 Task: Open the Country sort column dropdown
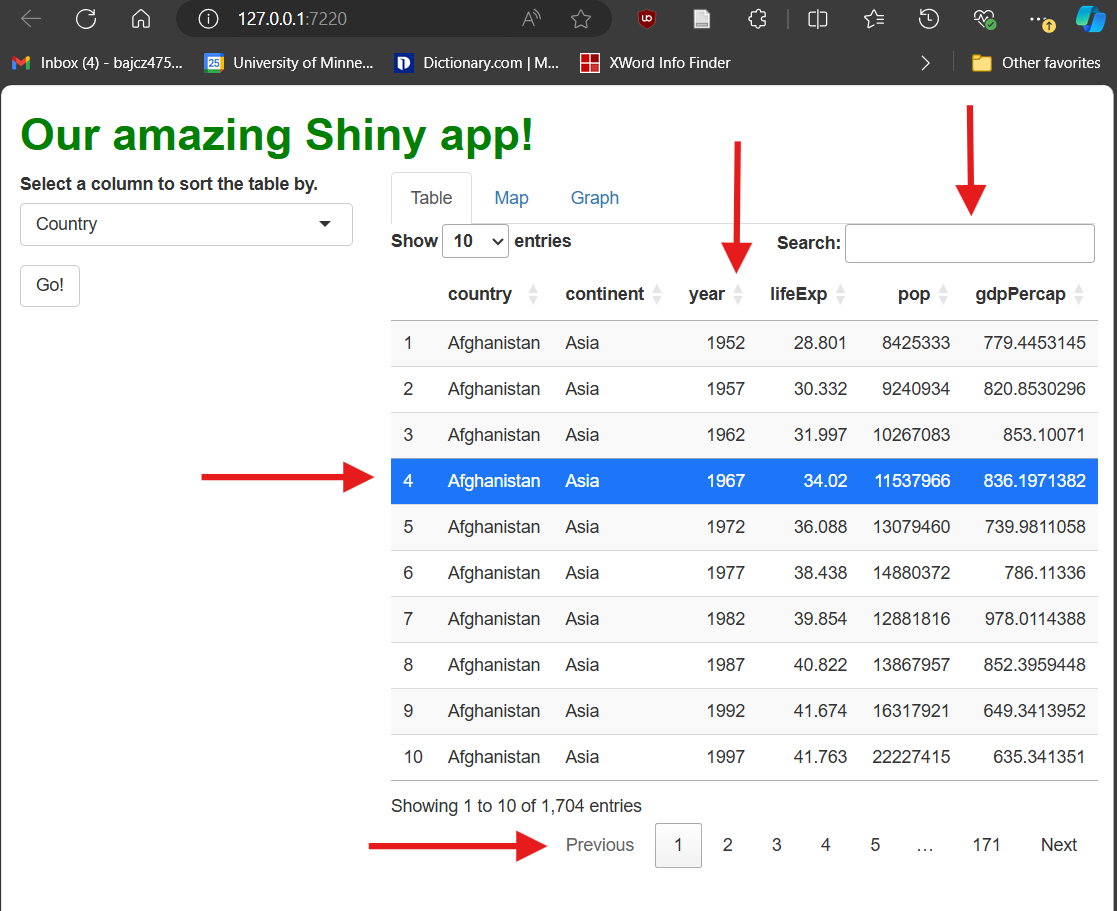coord(186,224)
